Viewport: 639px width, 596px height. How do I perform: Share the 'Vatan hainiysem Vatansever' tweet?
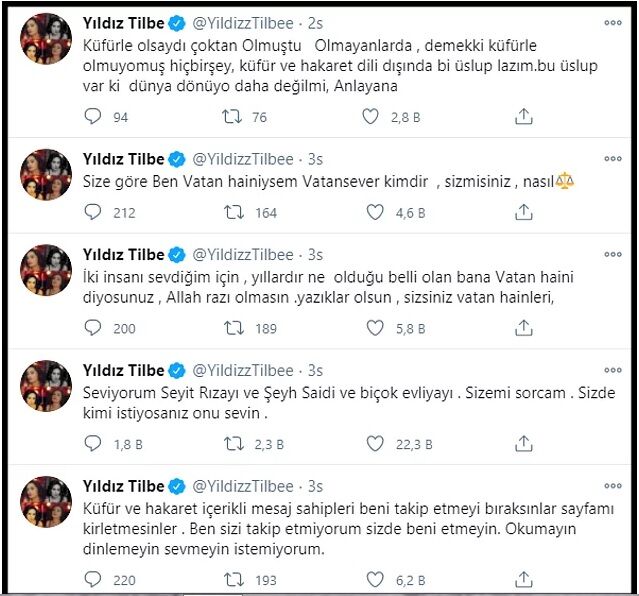[523, 213]
